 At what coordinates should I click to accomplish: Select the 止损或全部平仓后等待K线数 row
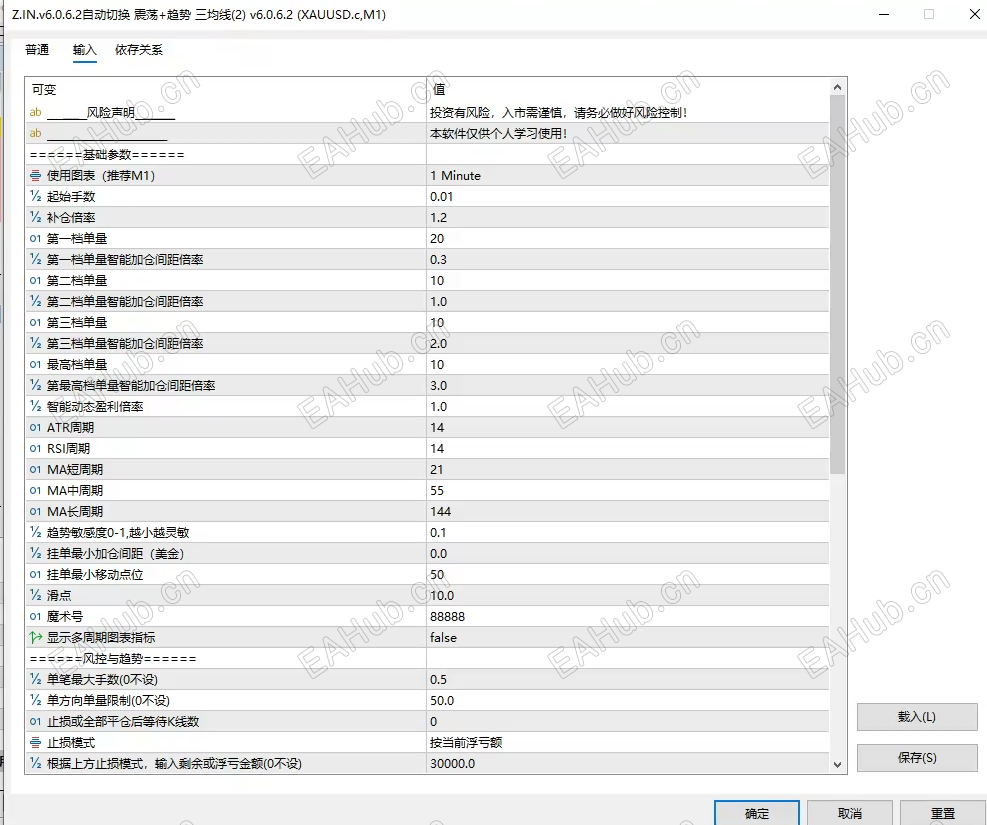pos(427,721)
